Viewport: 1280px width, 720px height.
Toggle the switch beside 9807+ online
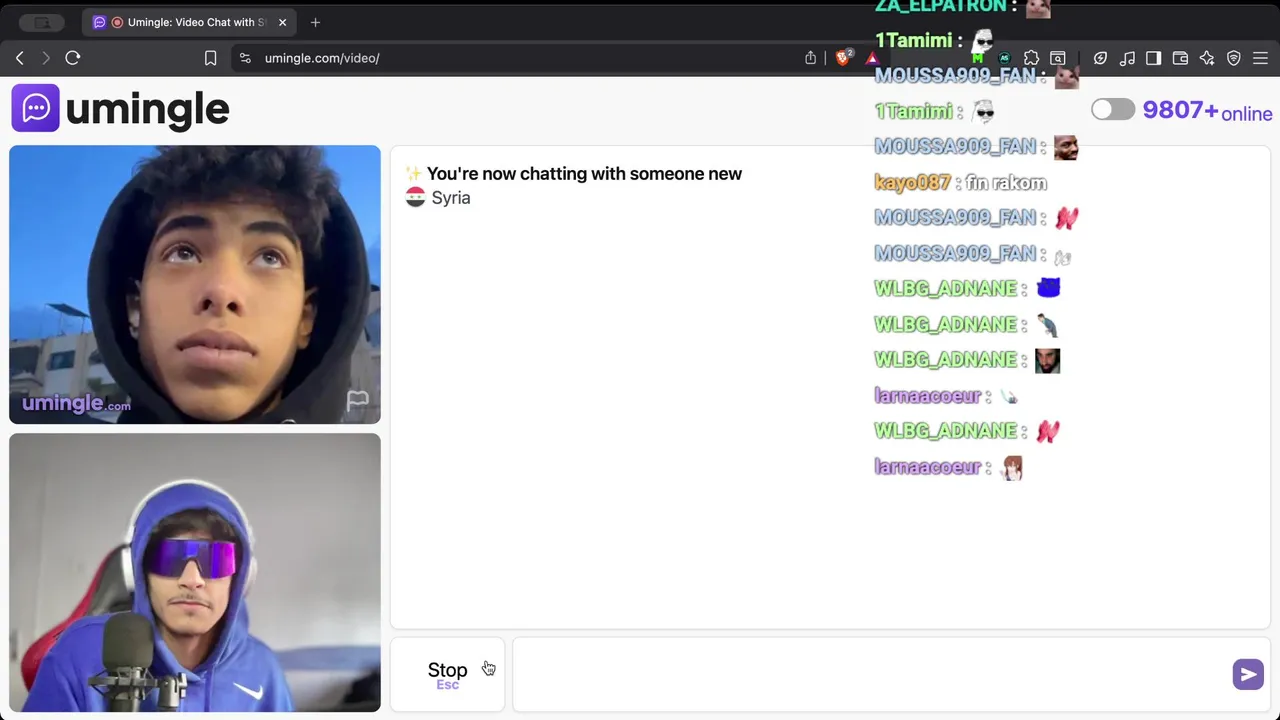tap(1112, 109)
